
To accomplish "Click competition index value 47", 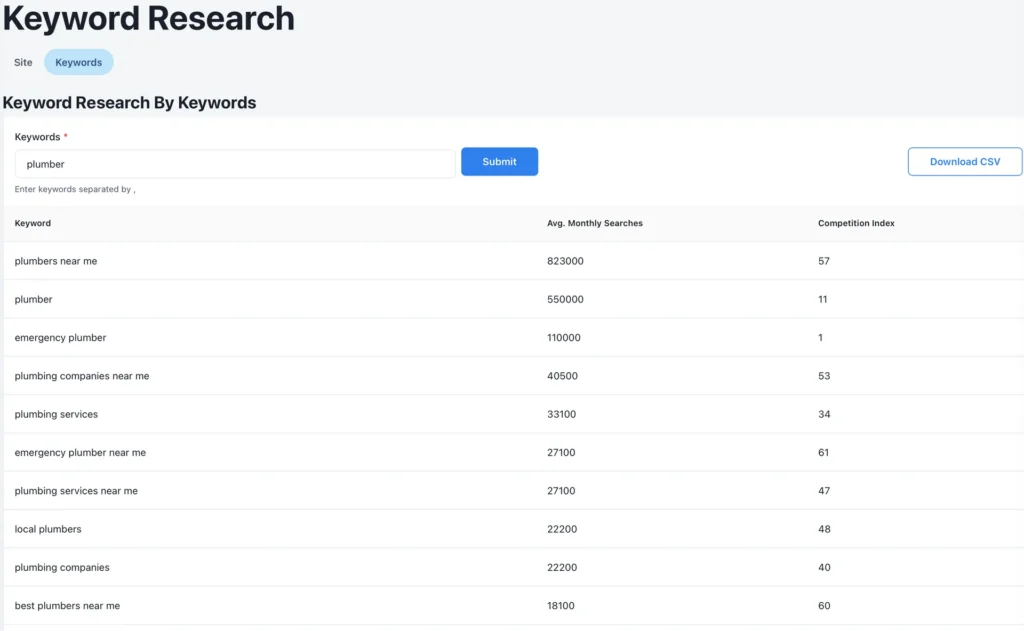I will (824, 491).
